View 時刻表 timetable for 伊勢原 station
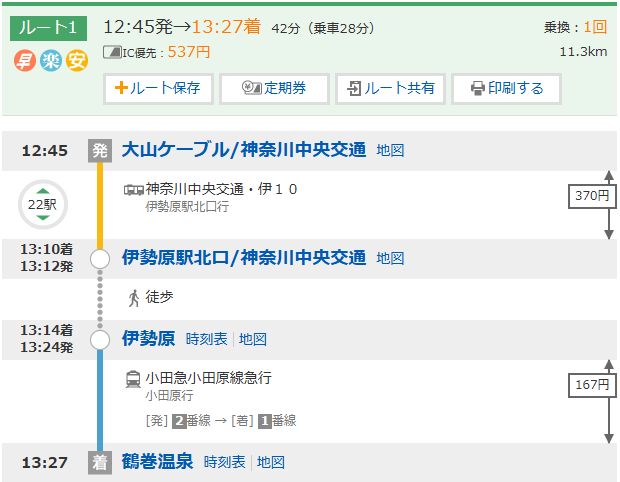 [206, 339]
